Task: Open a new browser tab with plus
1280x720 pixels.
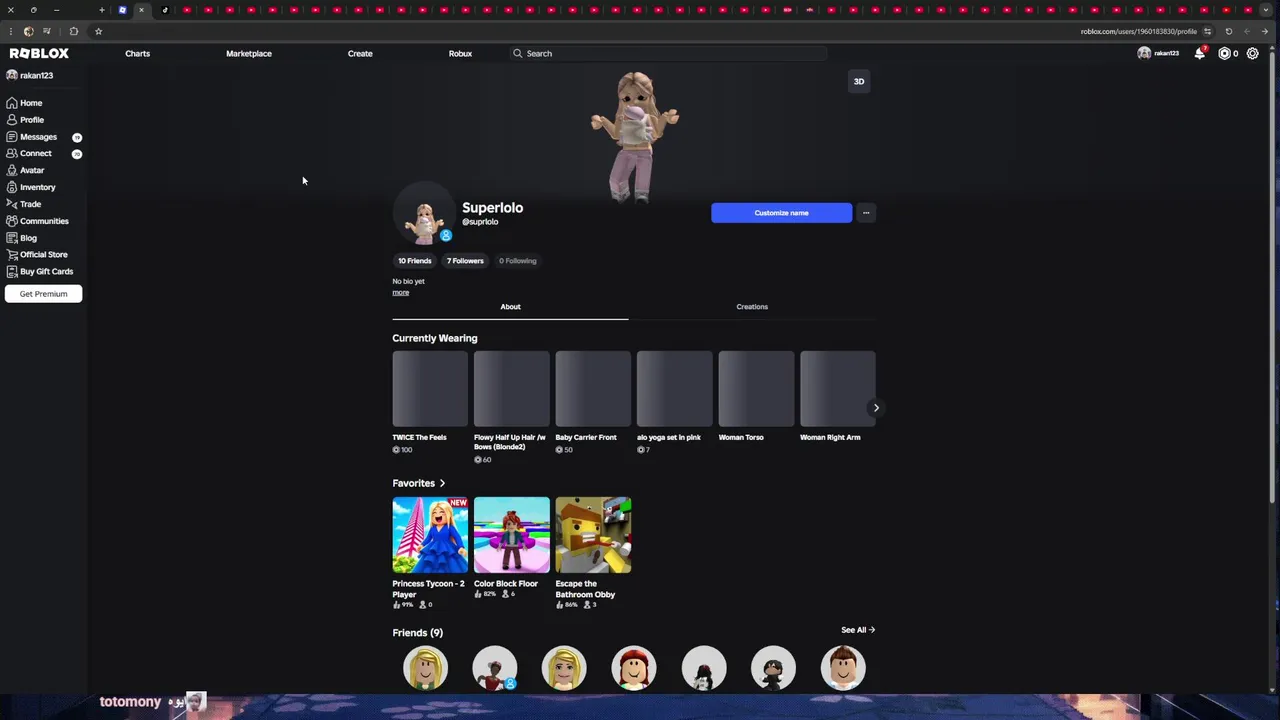Action: tap(101, 10)
